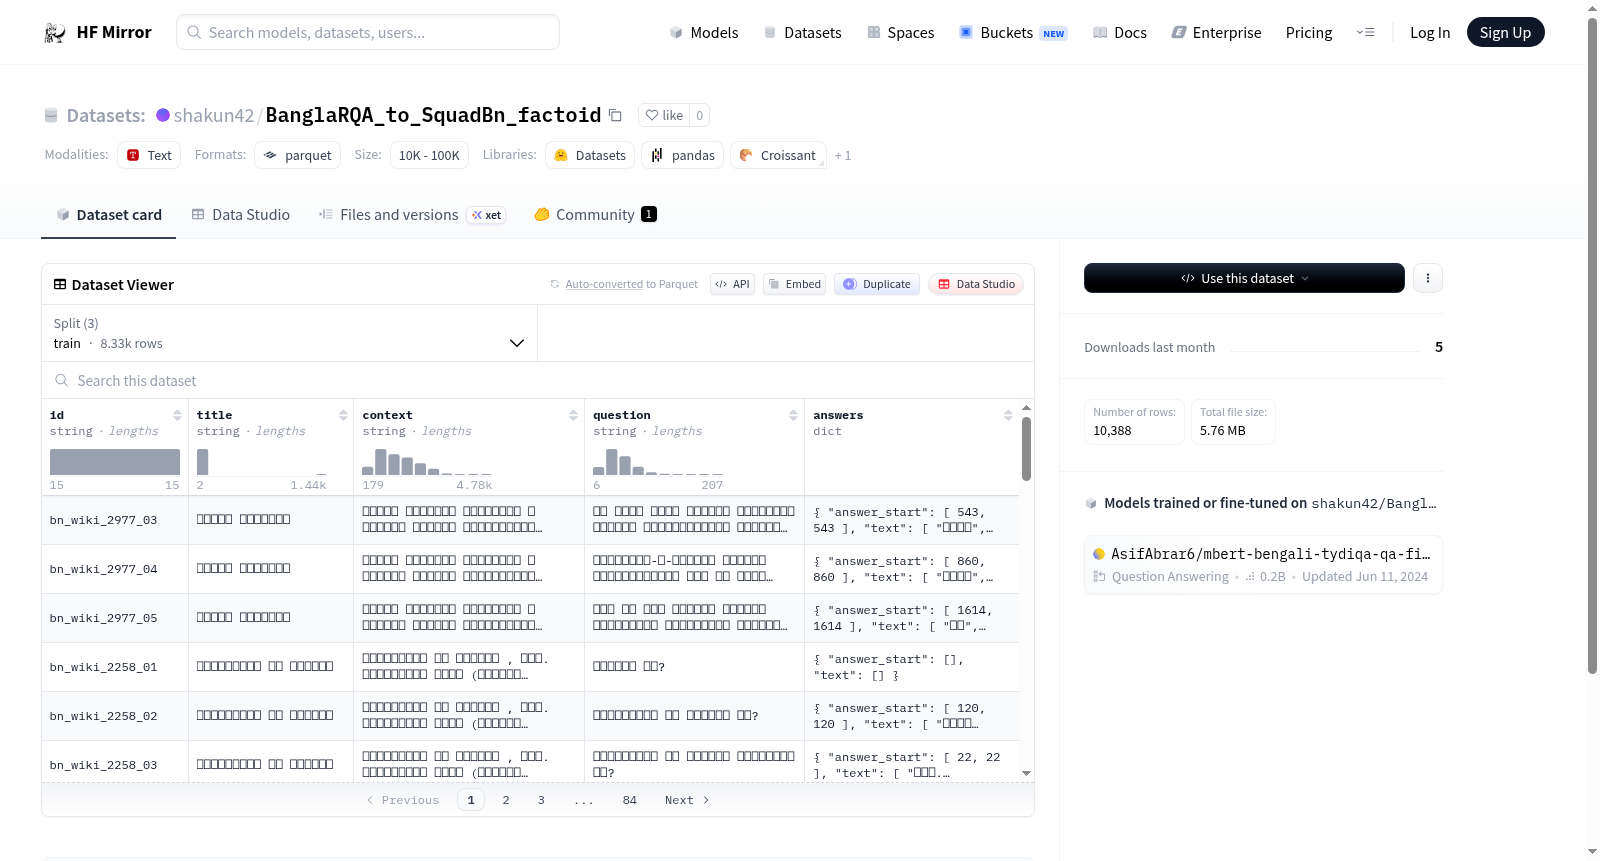Select the Text modality tag
This screenshot has height=861, width=1600.
pos(149,155)
